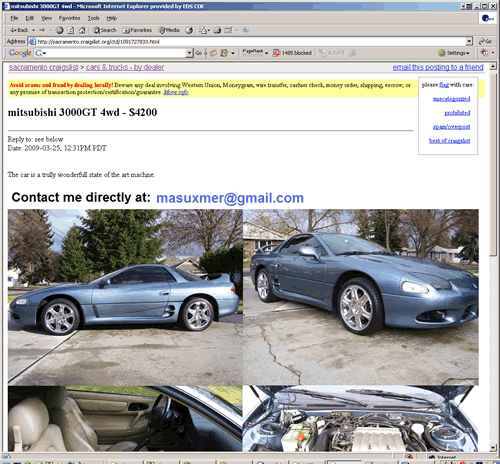Expand the Google search box dropdown
Viewport: 500px width, 464px height.
190,53
